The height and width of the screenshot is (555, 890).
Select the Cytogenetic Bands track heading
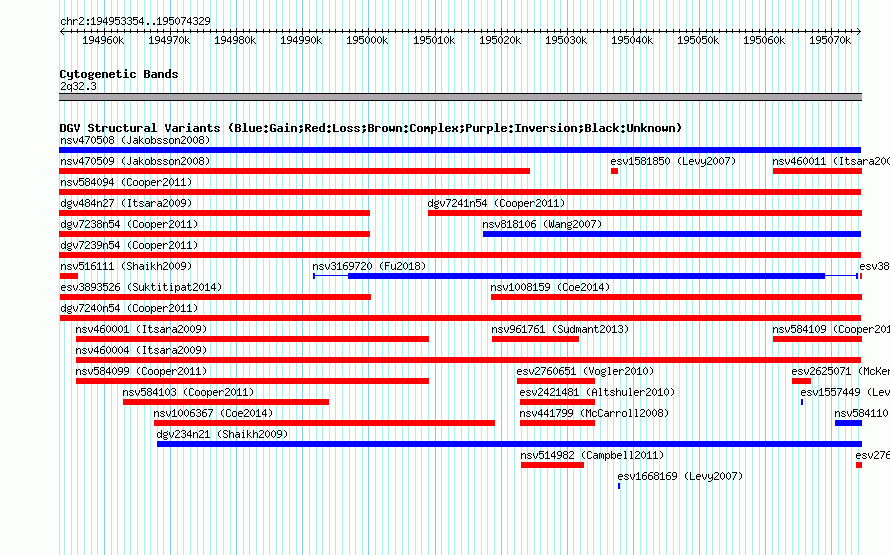coord(119,74)
